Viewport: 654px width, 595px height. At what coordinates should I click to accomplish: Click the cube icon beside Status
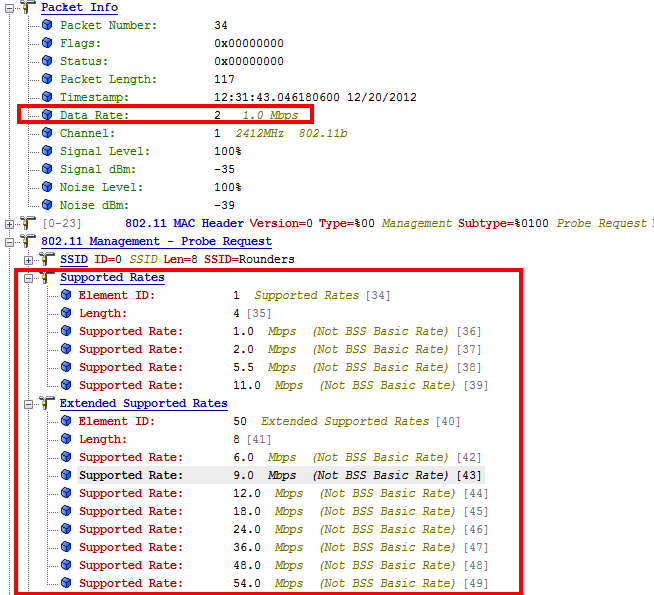point(47,61)
